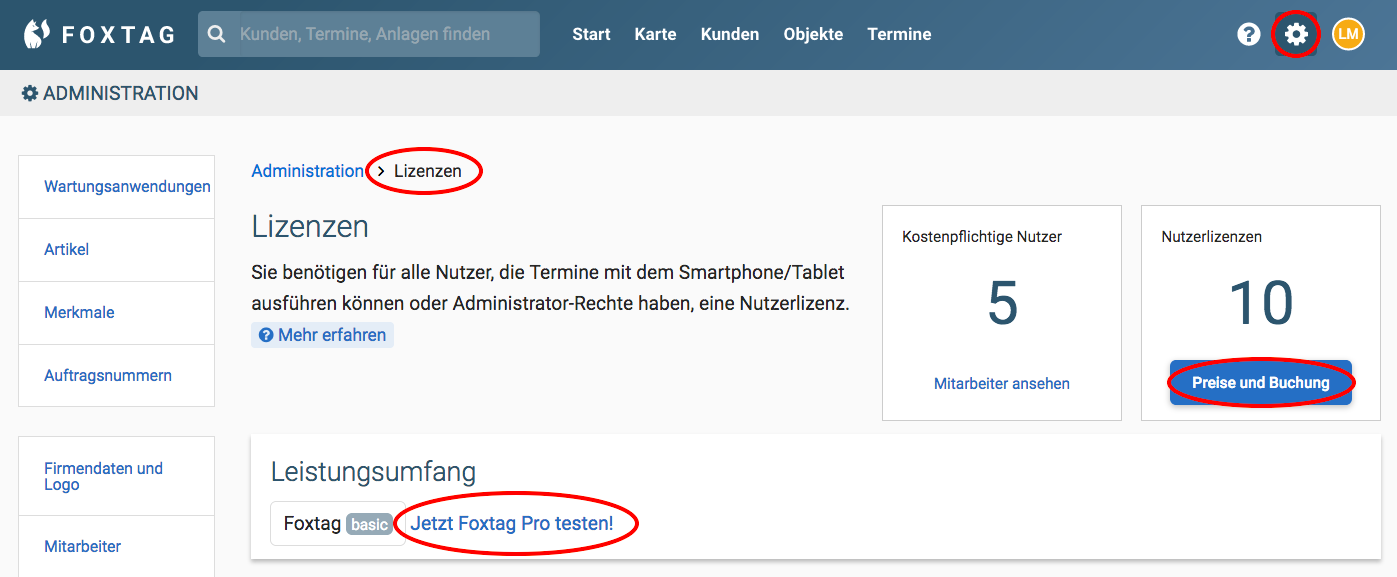Follow the Mitarbeiter ansehen link
Screen dimensions: 1397x577
click(x=1002, y=384)
